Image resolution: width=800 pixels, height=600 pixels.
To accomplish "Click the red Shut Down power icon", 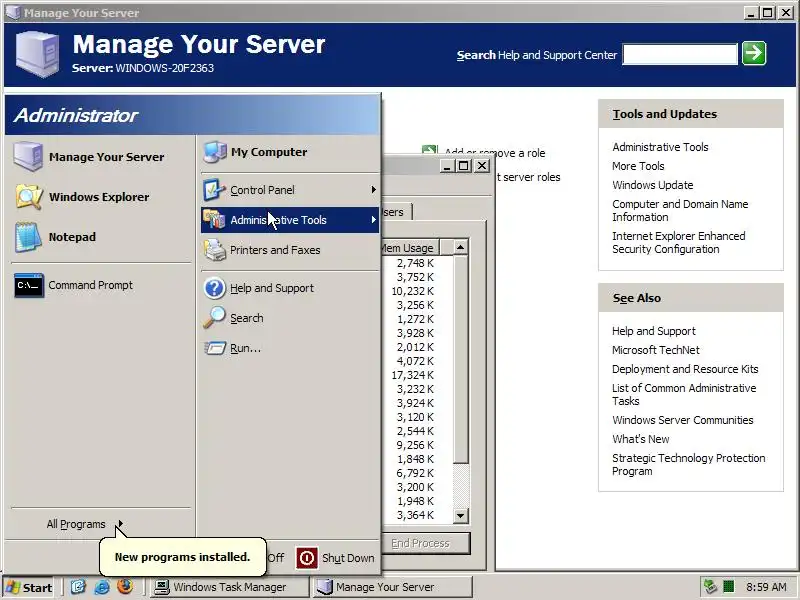I will click(307, 558).
